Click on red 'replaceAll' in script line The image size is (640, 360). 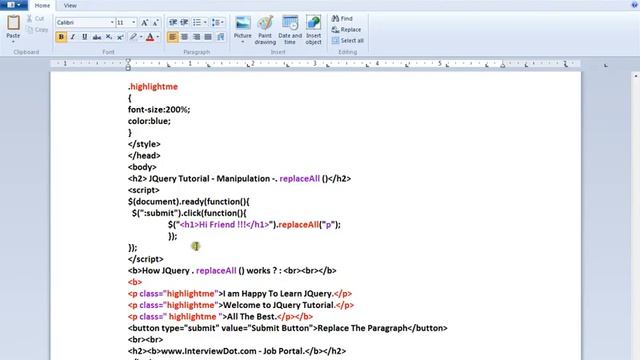tap(298, 224)
